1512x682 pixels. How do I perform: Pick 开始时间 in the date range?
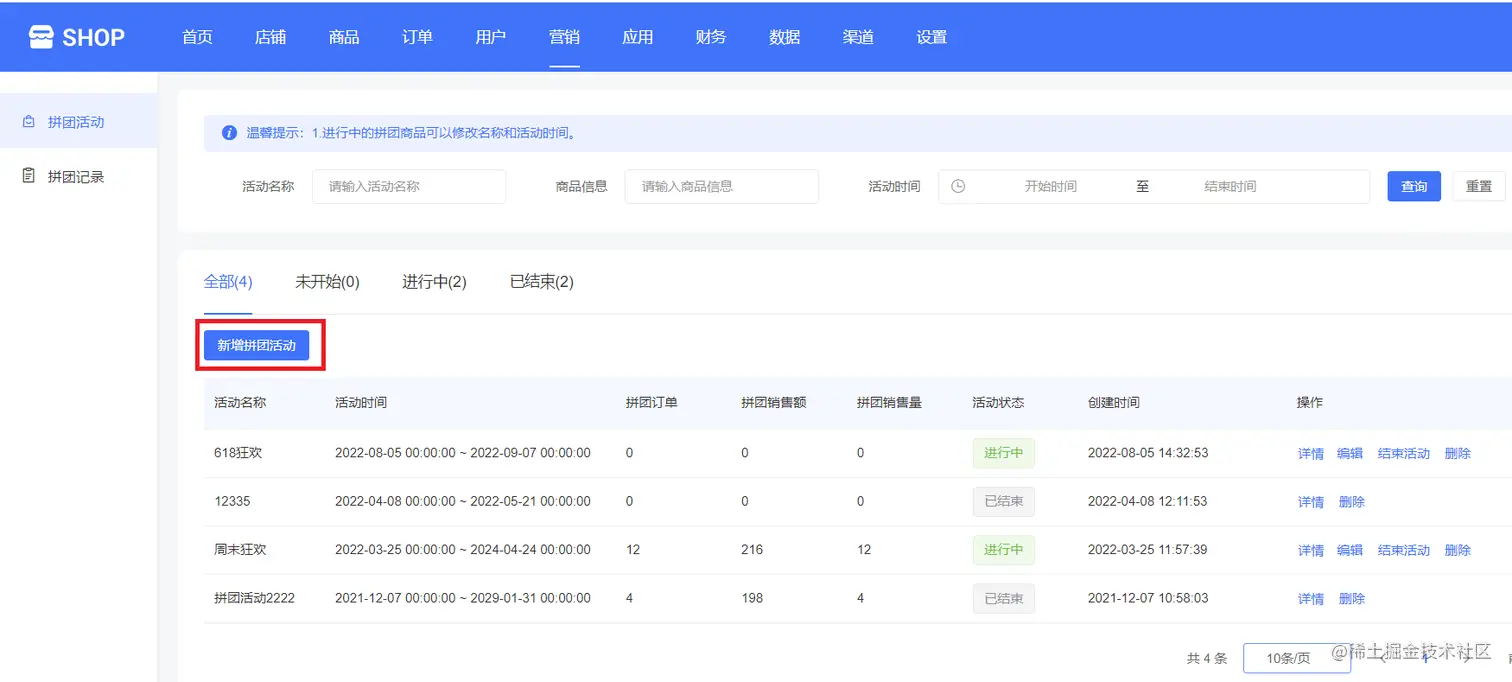(1050, 186)
